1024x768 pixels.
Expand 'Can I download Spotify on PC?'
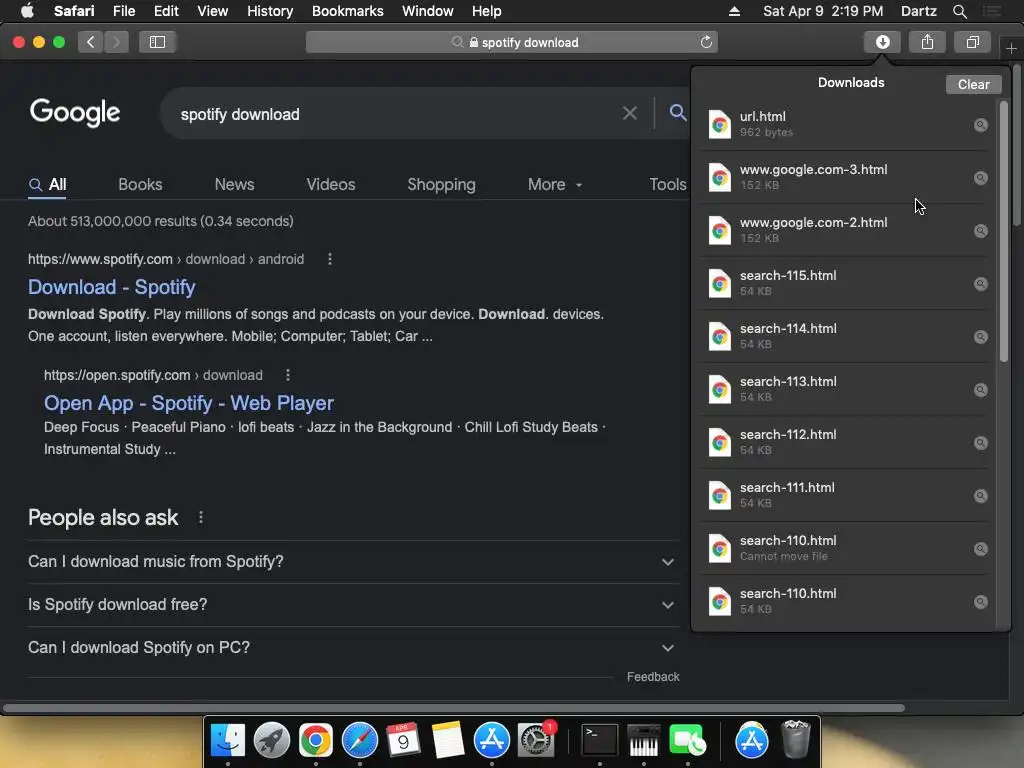(353, 648)
